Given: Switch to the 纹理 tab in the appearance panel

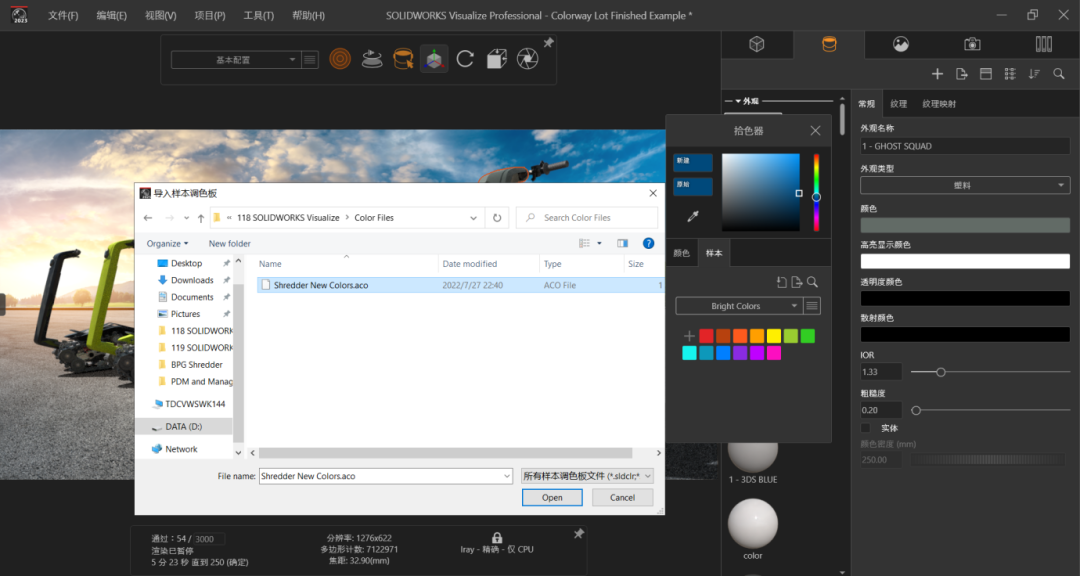Looking at the screenshot, I should 898,103.
